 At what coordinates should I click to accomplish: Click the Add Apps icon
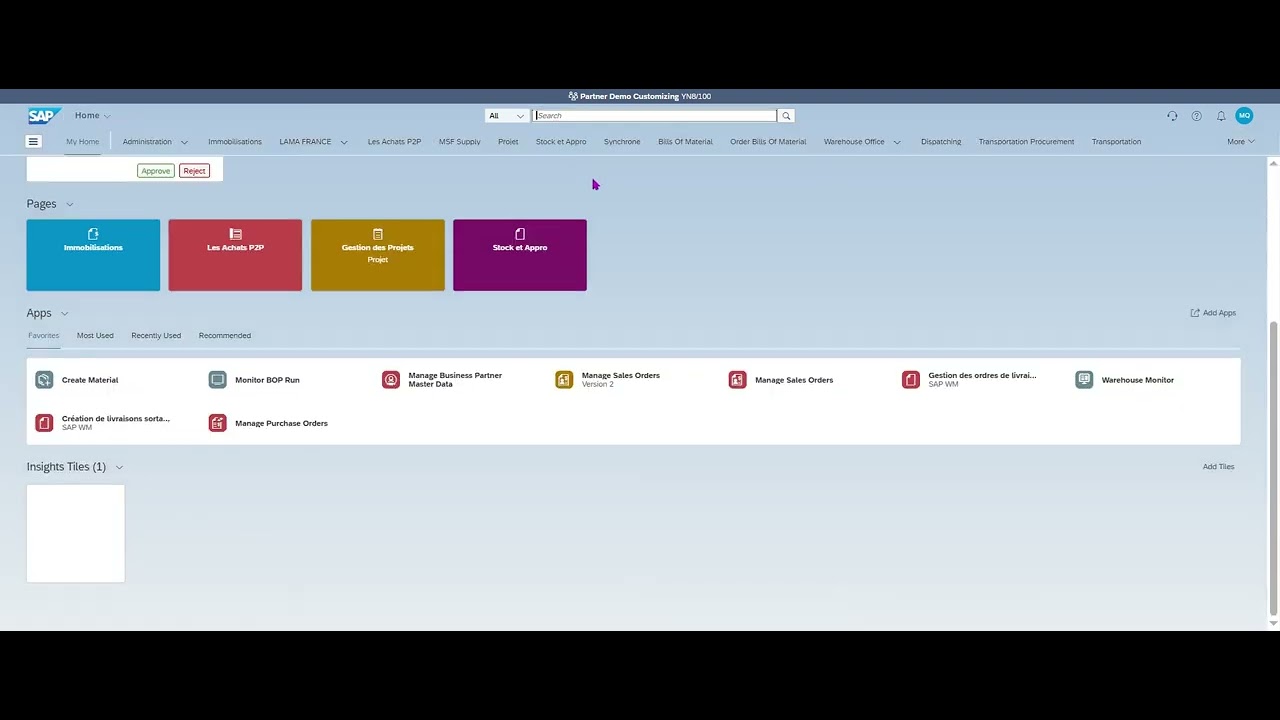tap(1195, 313)
